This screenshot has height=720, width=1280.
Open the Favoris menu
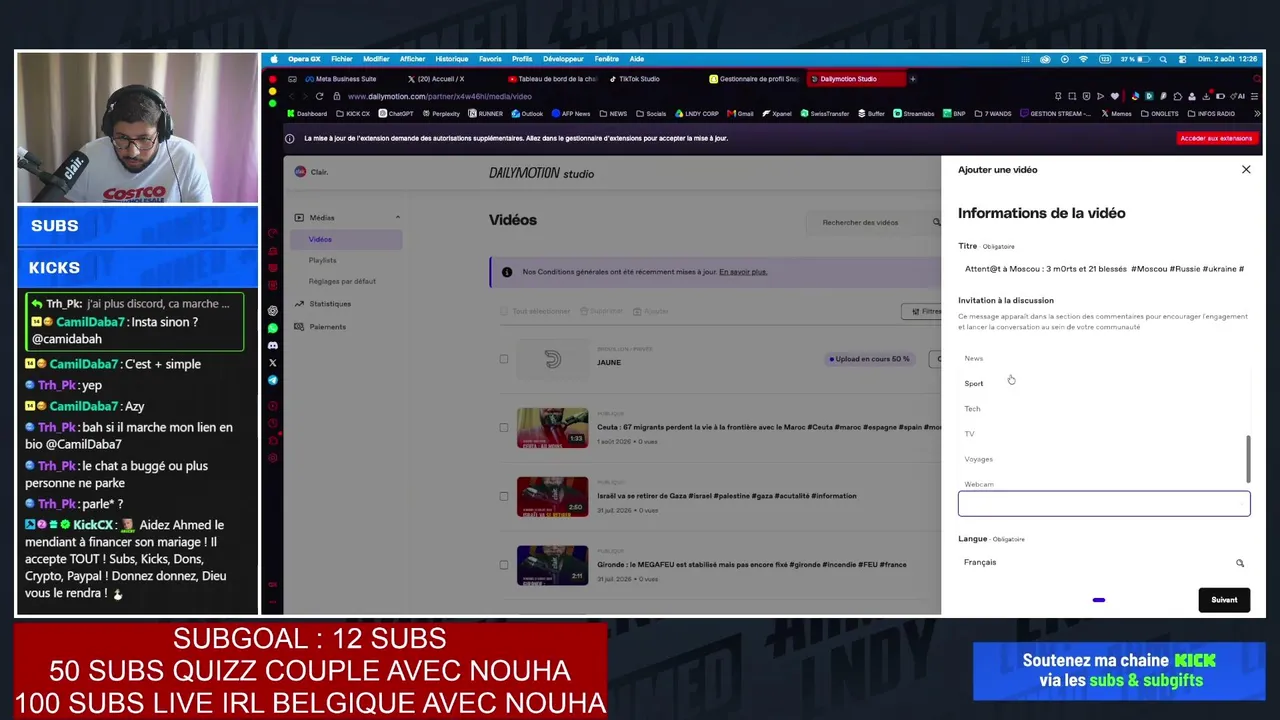point(490,59)
